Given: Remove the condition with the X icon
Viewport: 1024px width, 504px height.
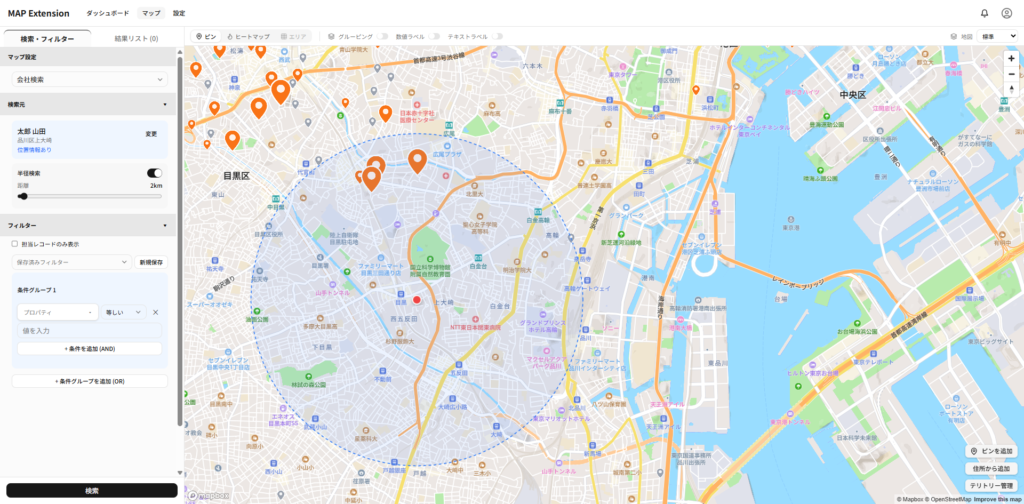Looking at the screenshot, I should pyautogui.click(x=155, y=312).
